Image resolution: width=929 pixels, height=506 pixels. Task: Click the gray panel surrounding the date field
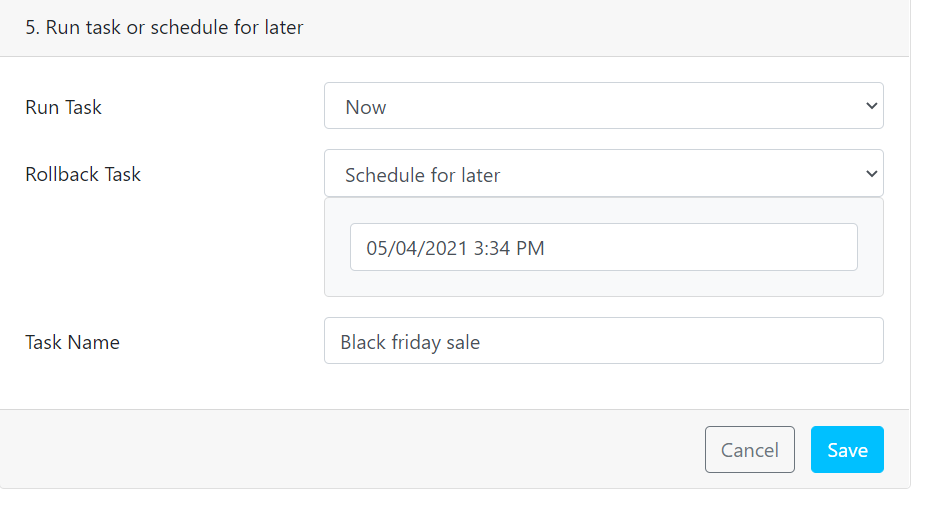pos(603,283)
